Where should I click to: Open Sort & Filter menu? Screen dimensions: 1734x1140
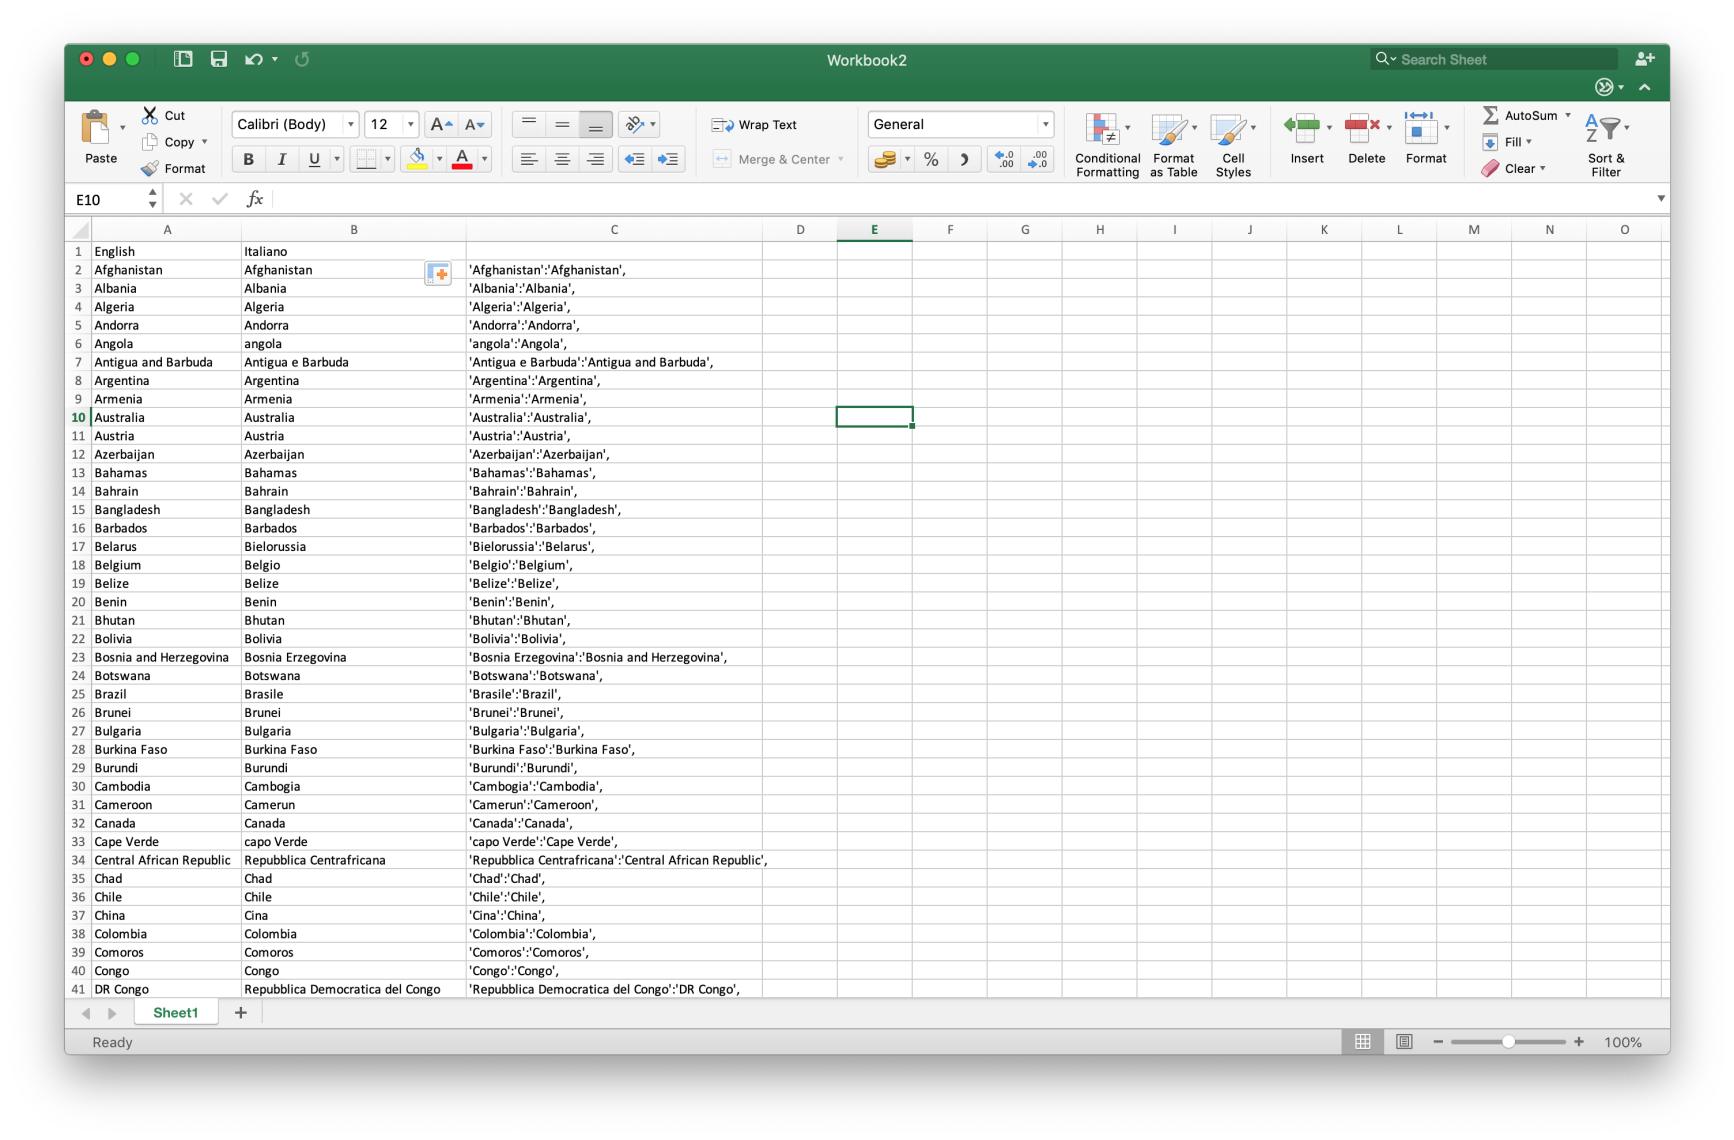[1606, 145]
